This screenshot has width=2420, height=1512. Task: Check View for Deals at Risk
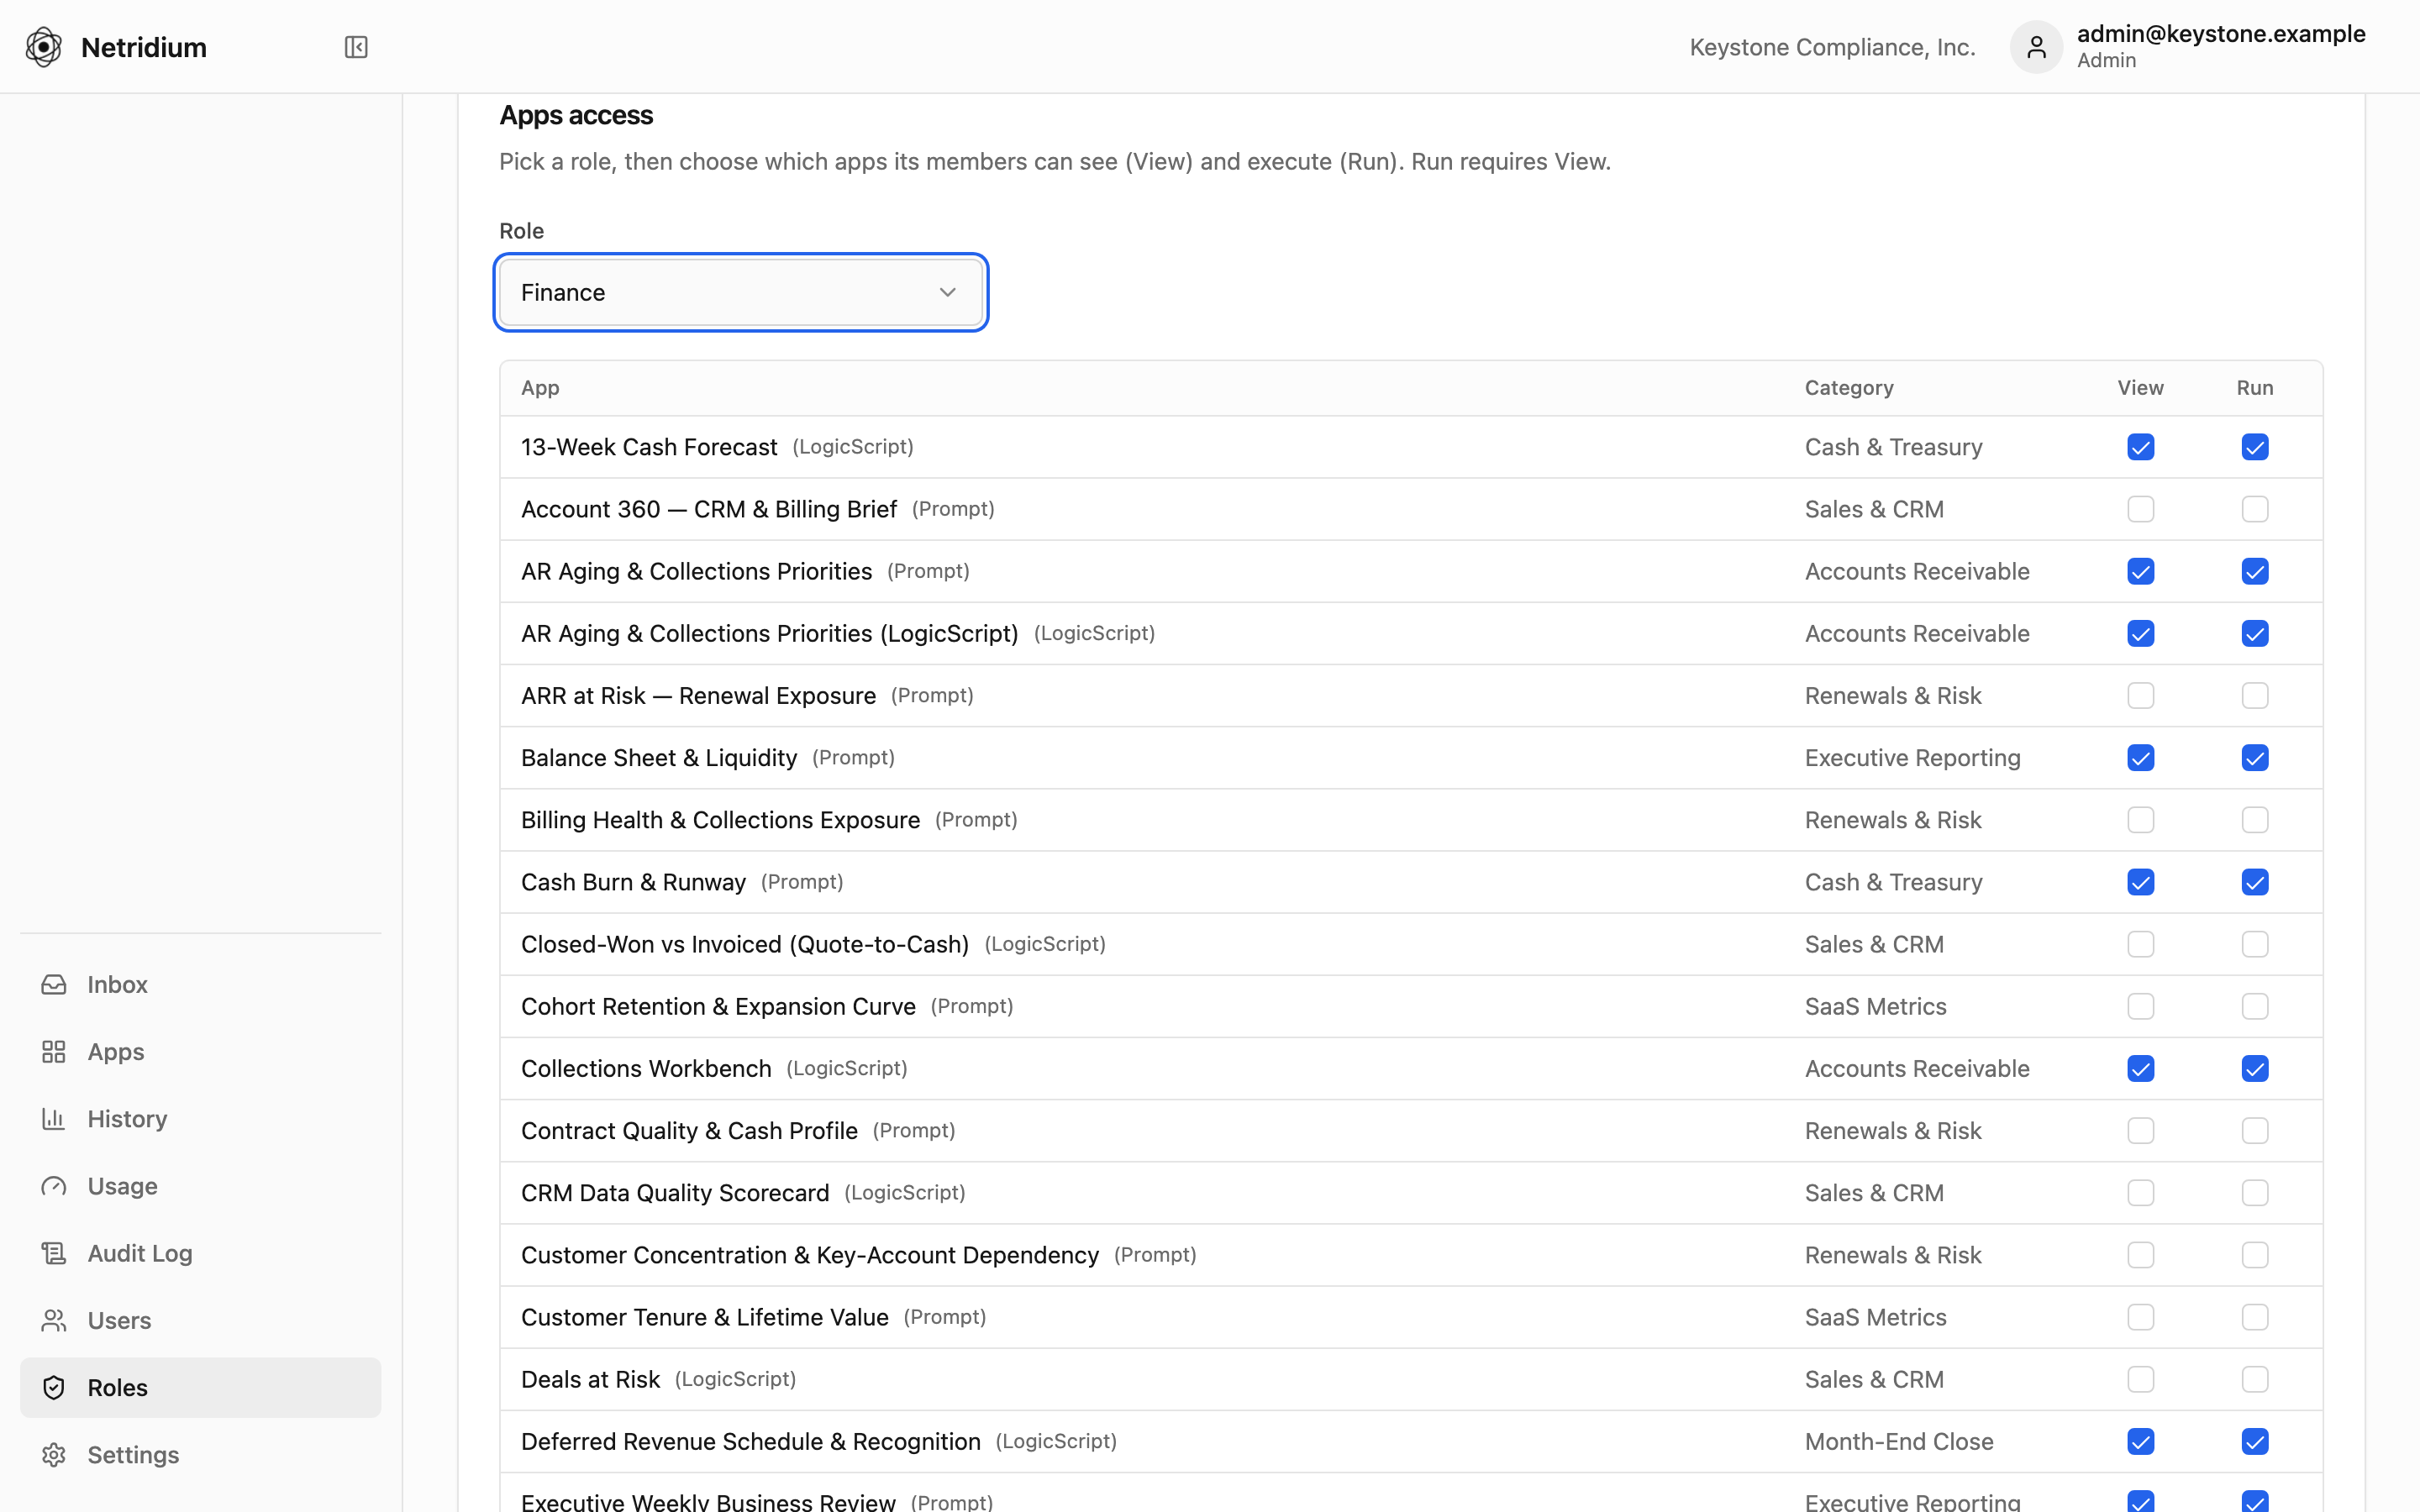(2140, 1379)
